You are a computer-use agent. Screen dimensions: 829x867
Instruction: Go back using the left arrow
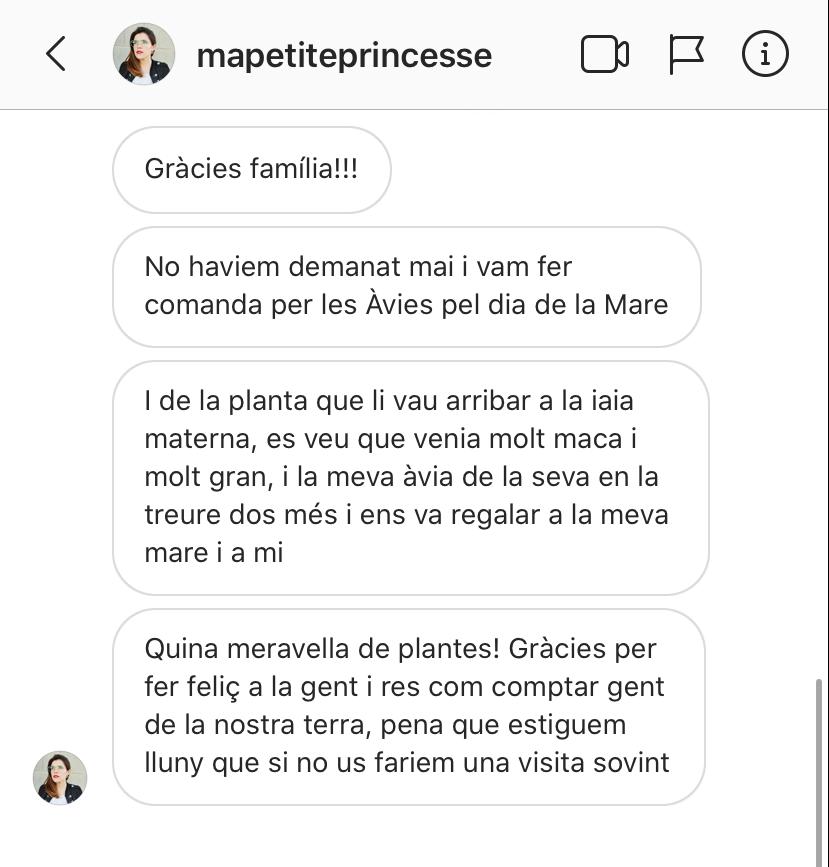(x=56, y=54)
